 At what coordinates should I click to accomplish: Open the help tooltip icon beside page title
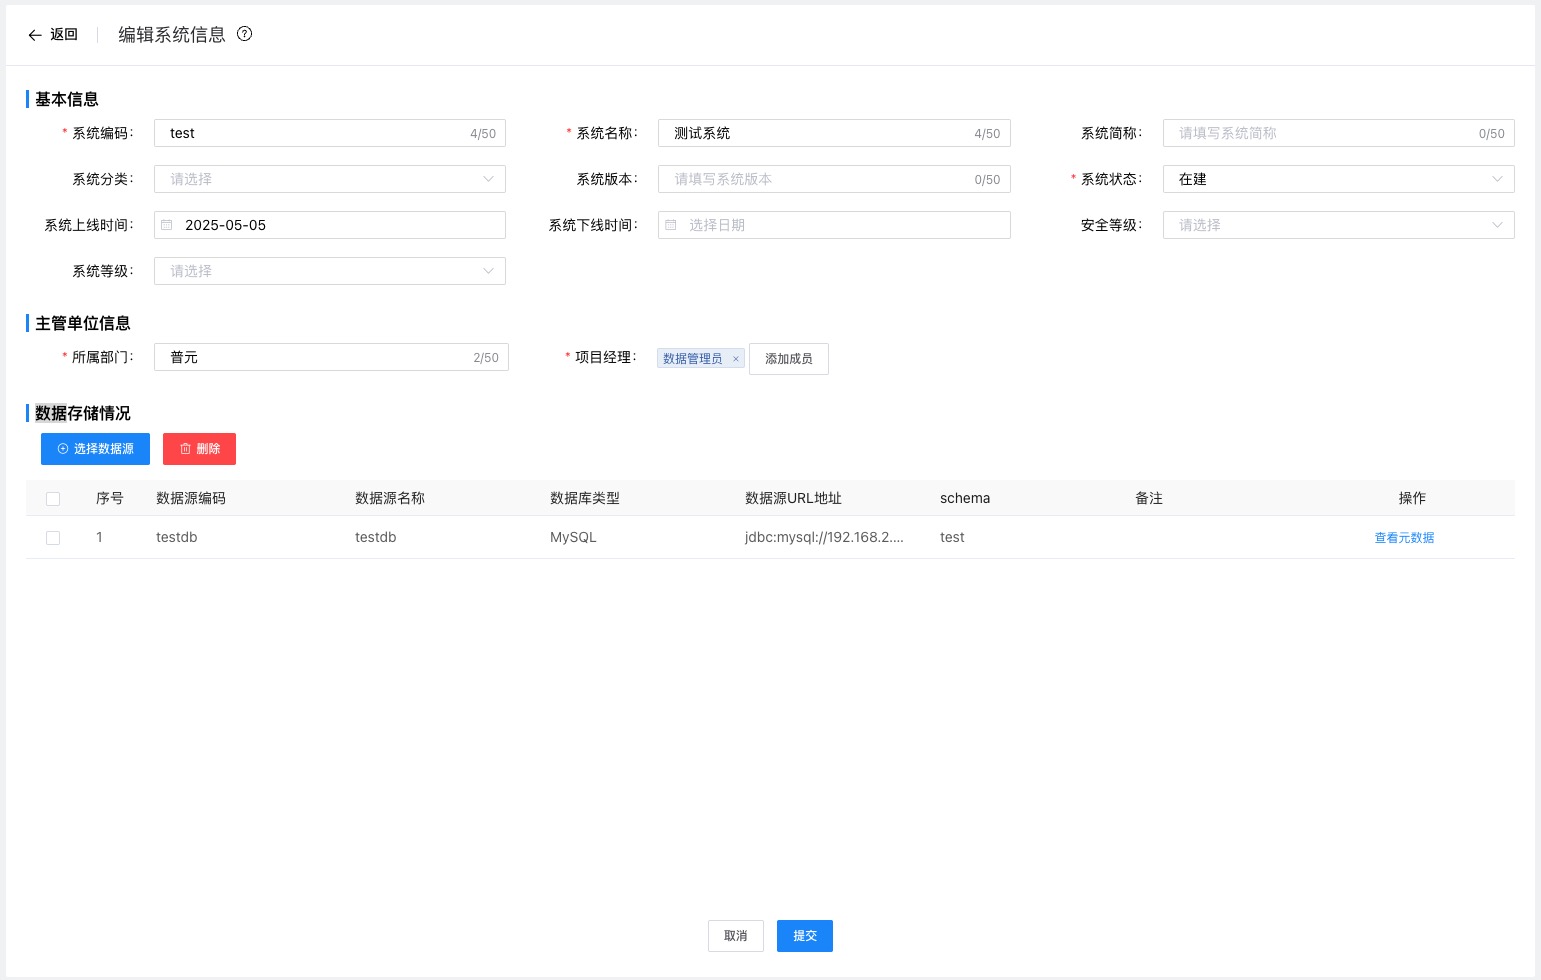244,34
